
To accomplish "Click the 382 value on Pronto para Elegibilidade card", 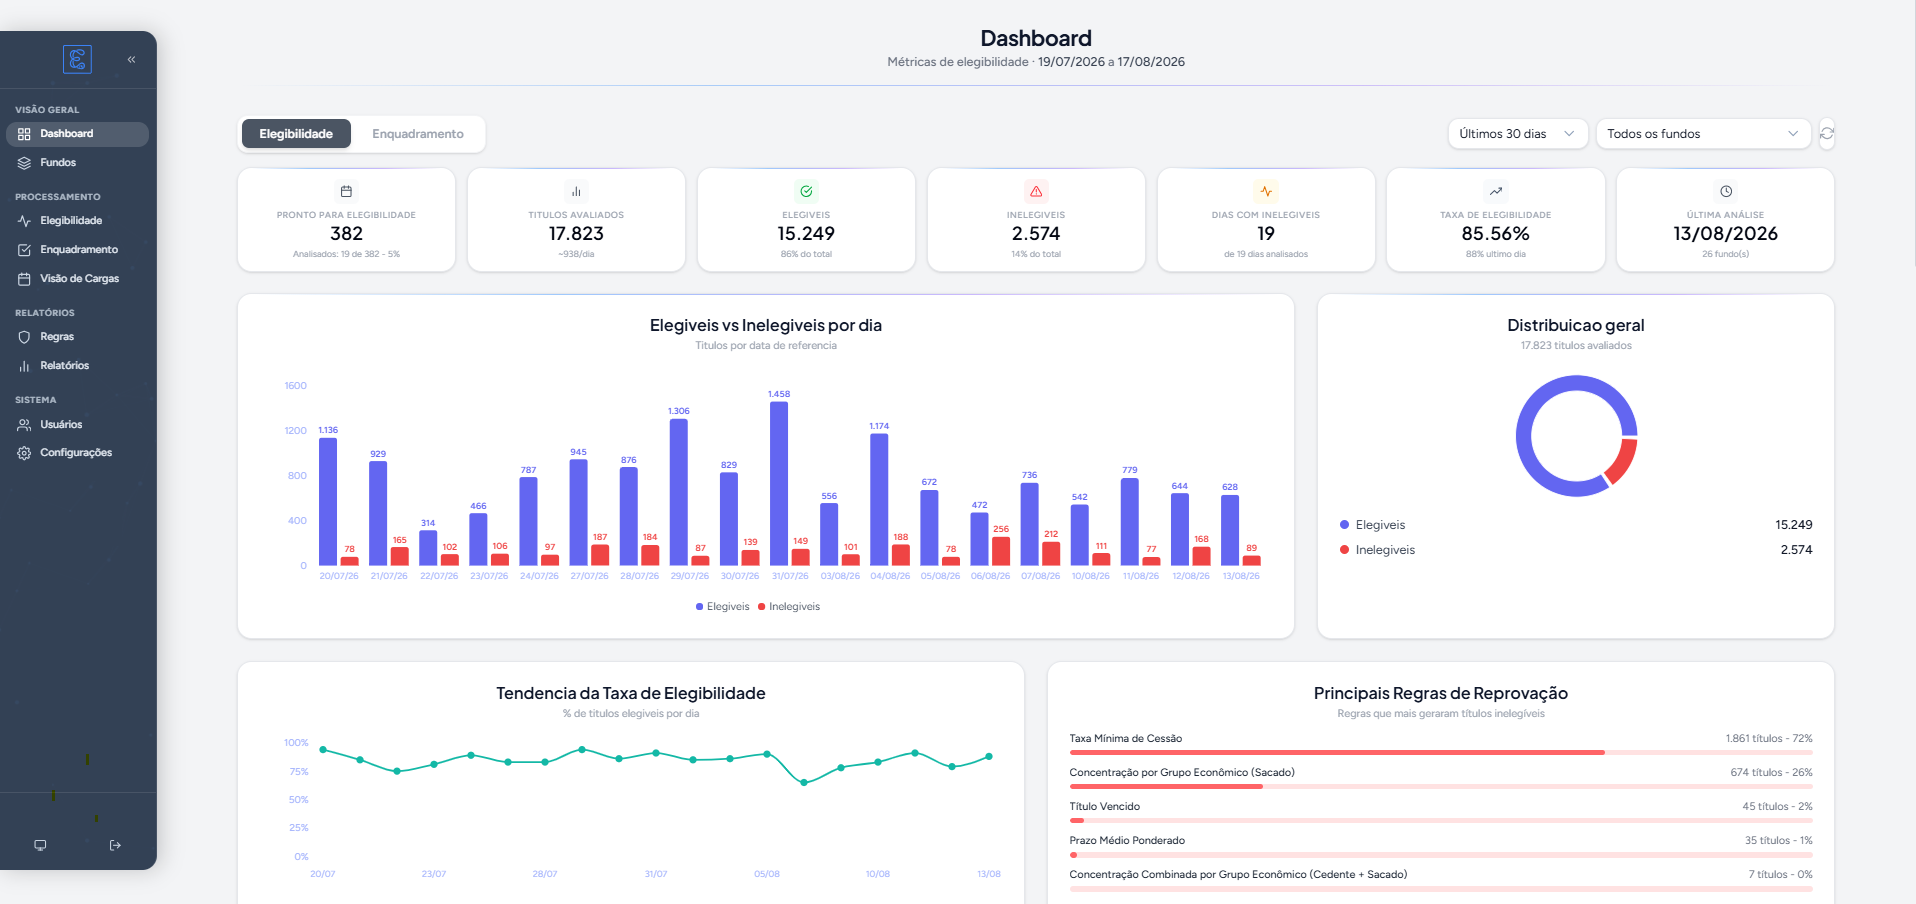I will [x=346, y=234].
